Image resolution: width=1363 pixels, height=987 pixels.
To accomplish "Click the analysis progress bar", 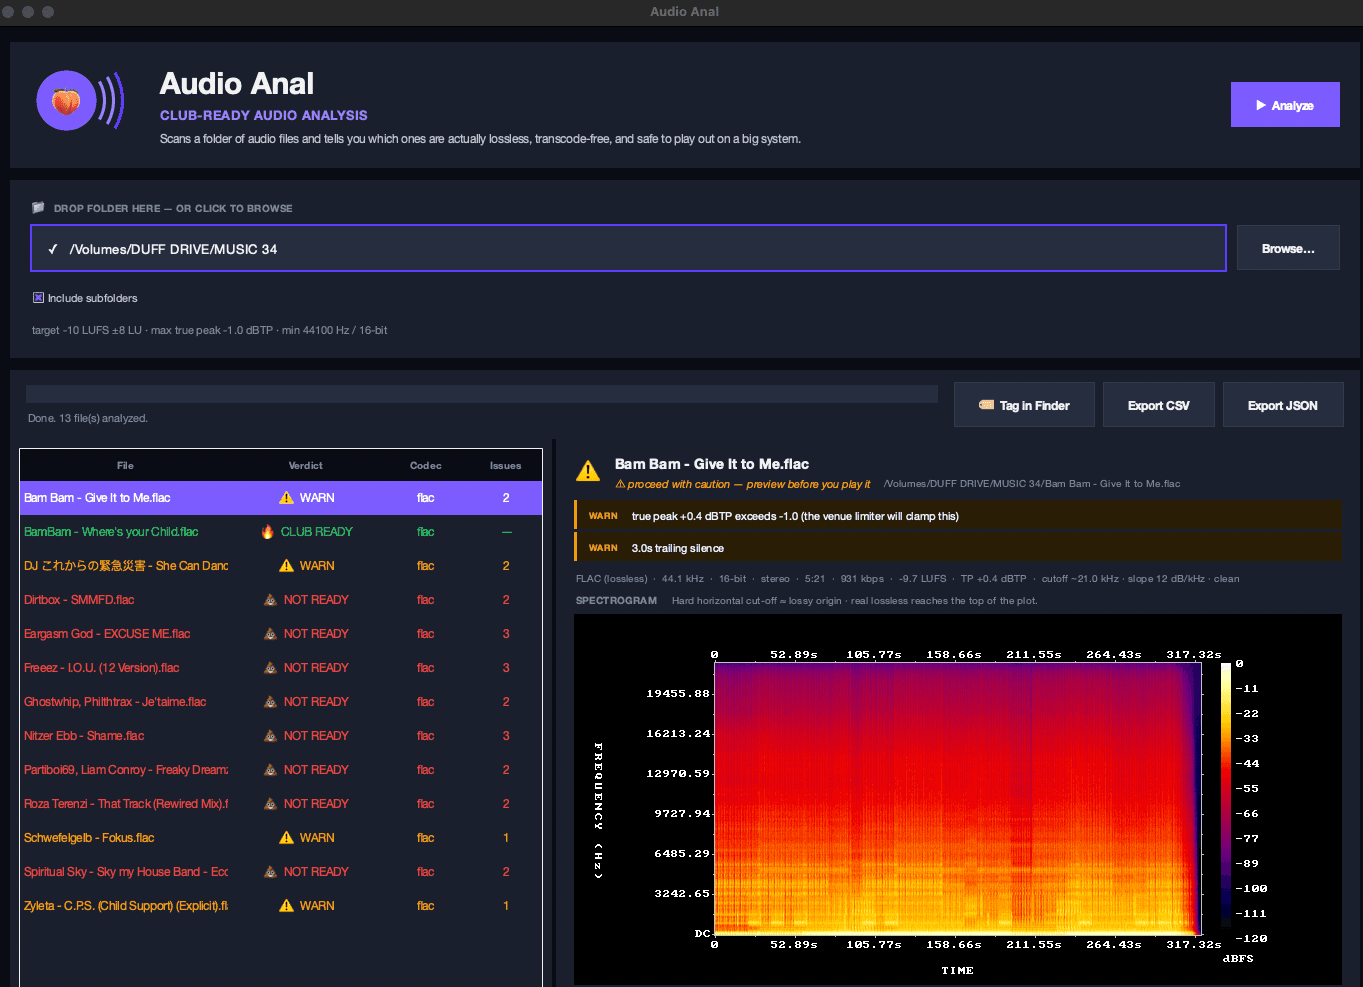I will coord(482,394).
